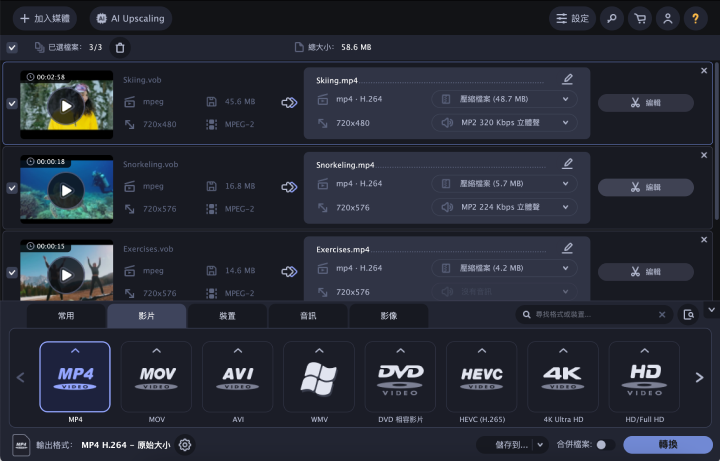Viewport: 720px width, 461px height.
Task: Click the Skiing.mp4 output filename
Action: 337,80
